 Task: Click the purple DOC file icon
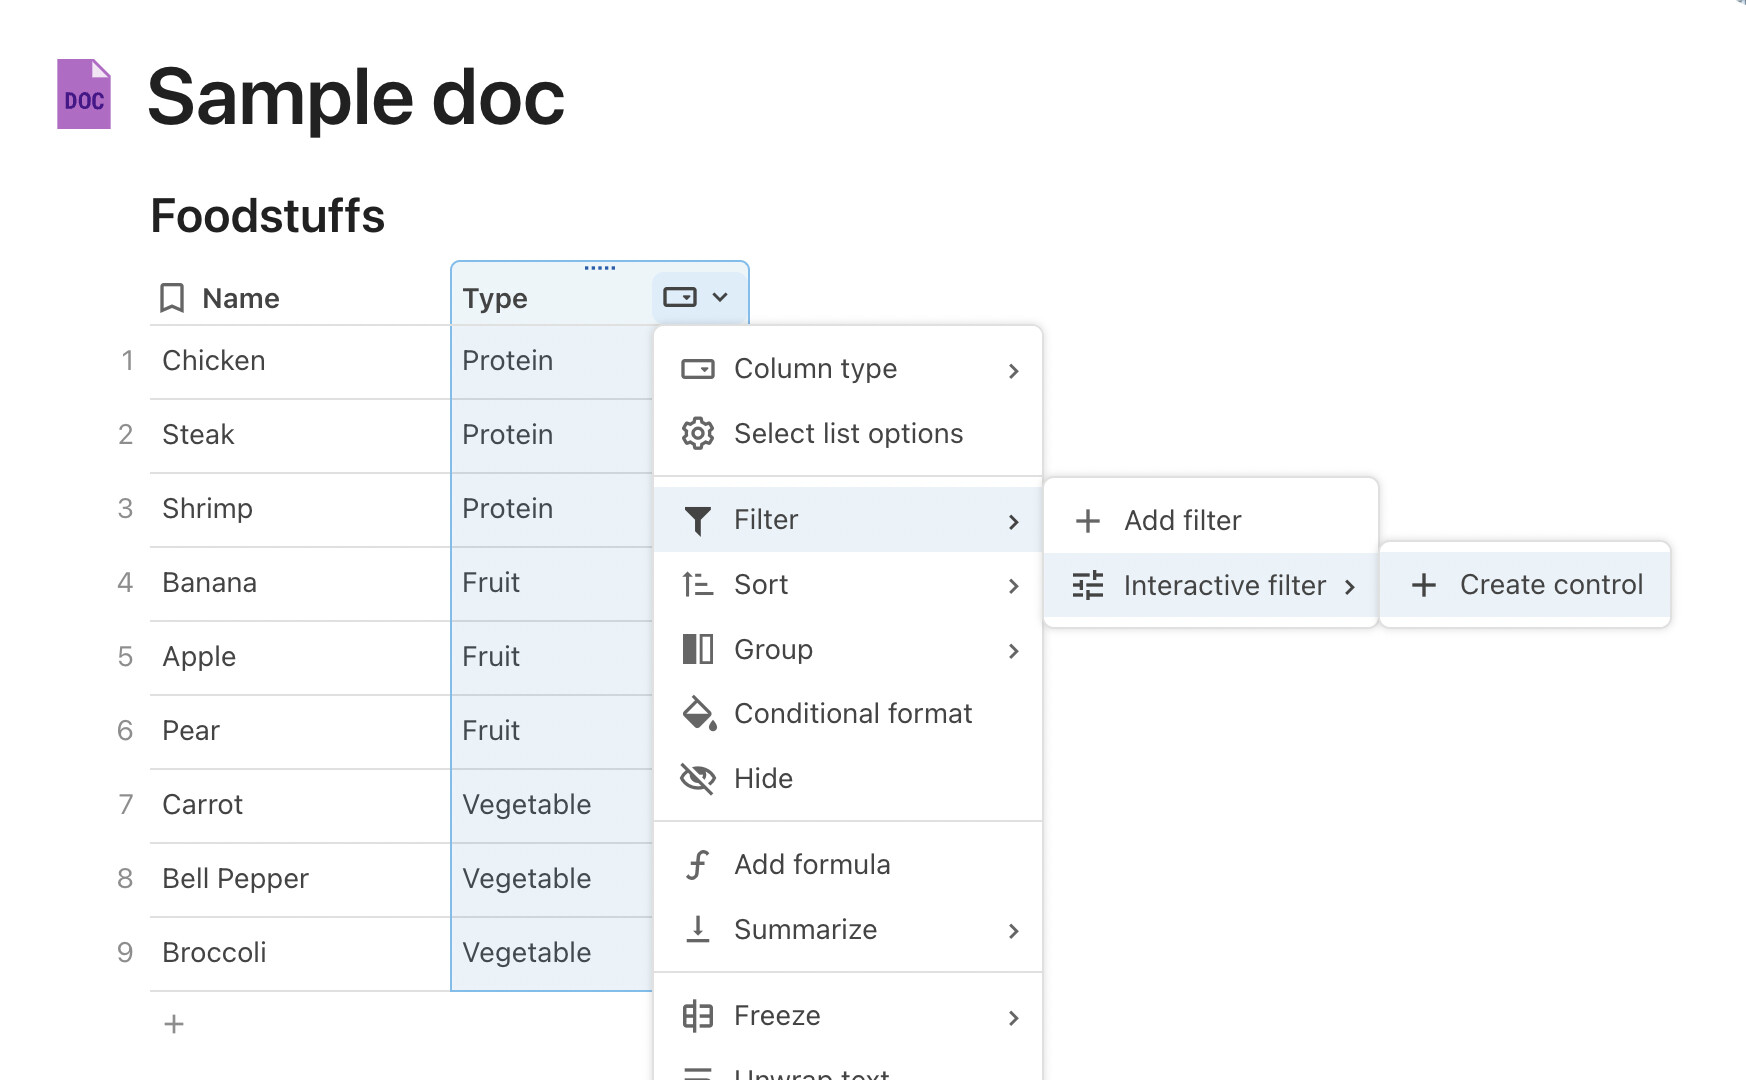84,95
